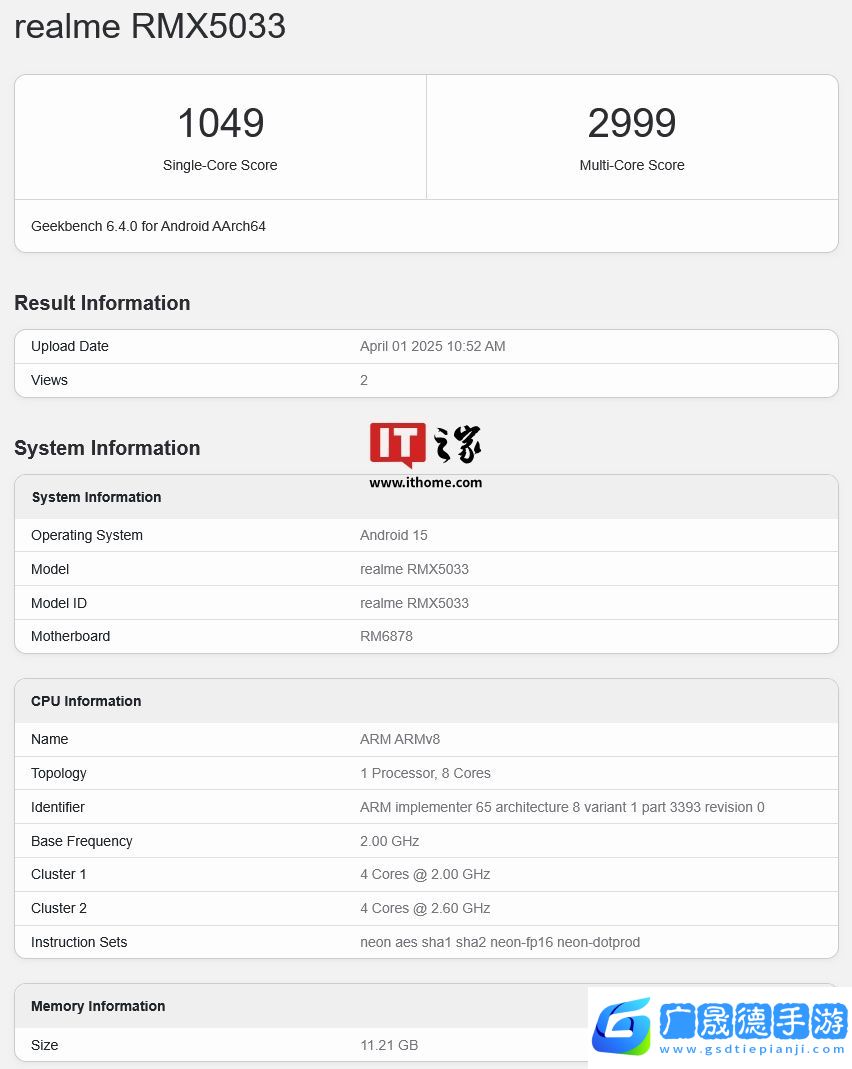Select the single-core score 1049

220,123
